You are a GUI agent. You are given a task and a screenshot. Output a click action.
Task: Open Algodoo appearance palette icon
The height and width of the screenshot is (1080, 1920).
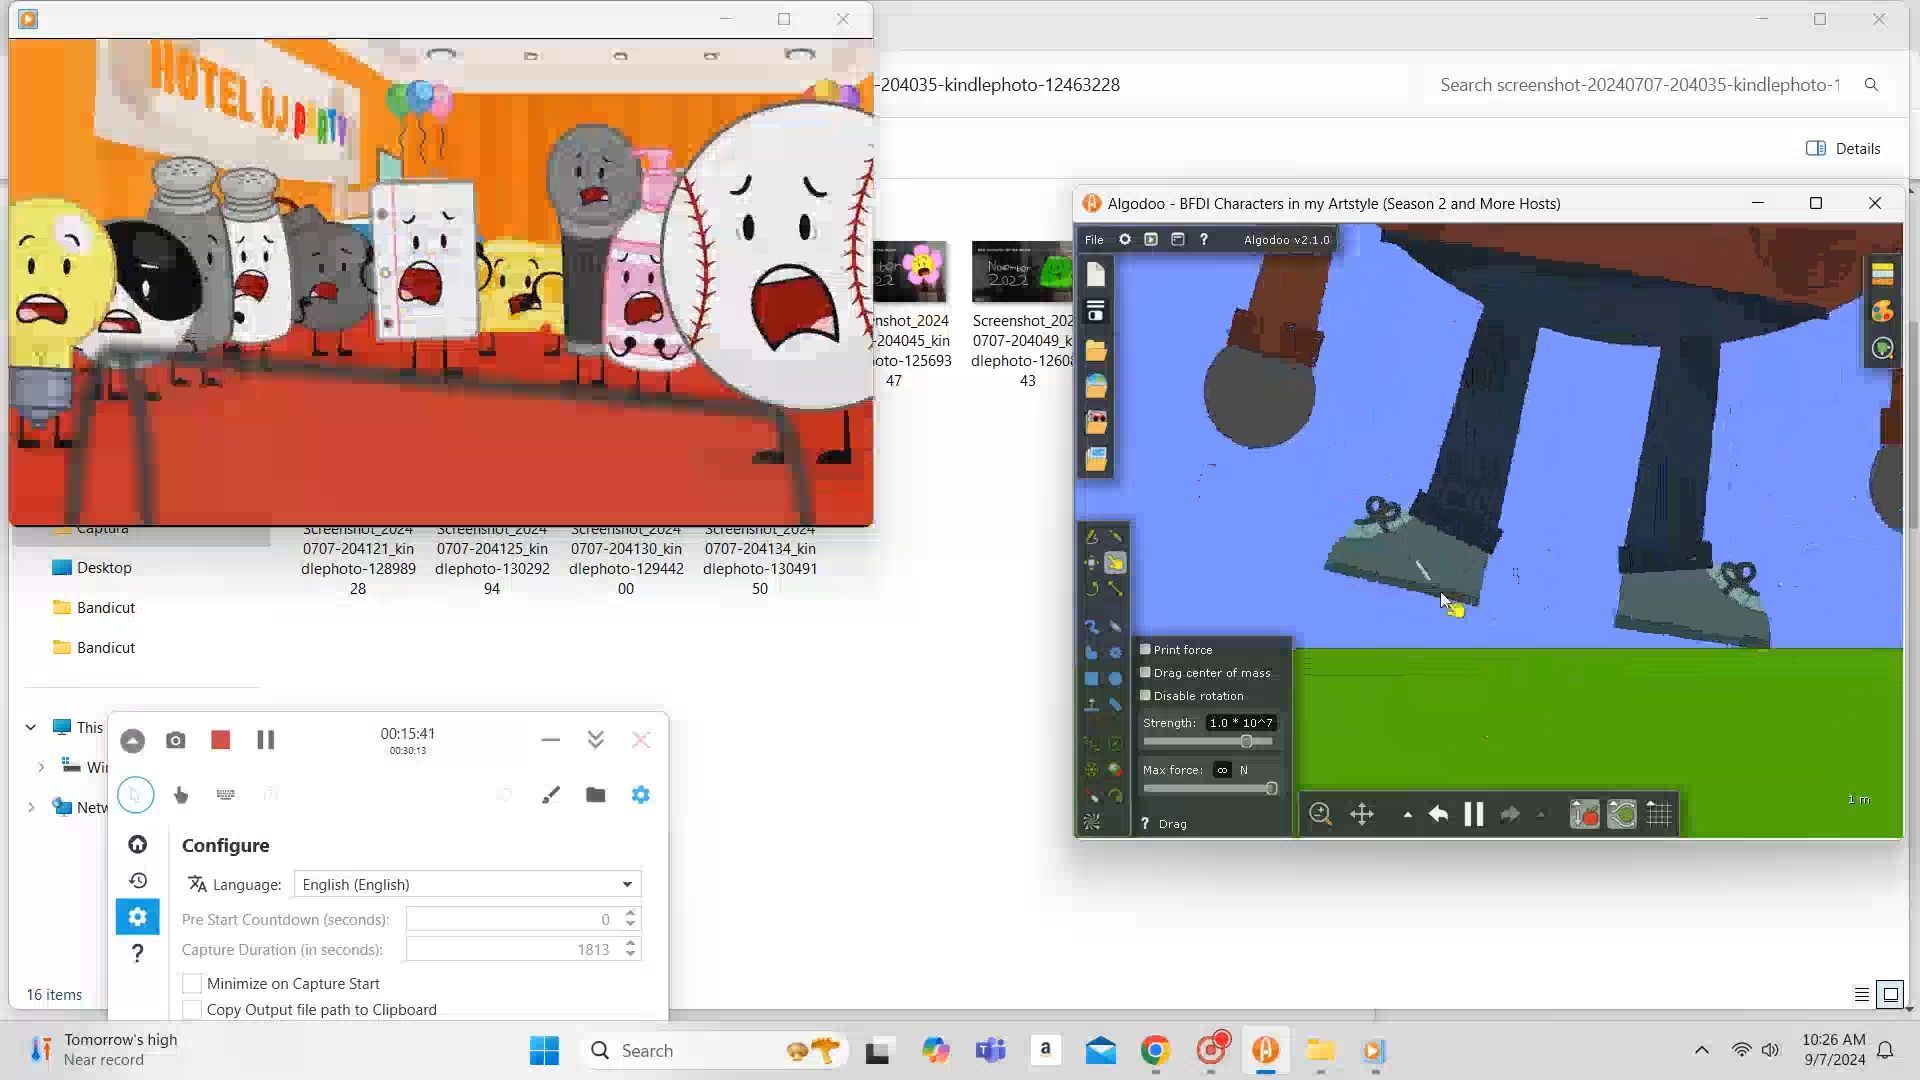tap(1882, 311)
